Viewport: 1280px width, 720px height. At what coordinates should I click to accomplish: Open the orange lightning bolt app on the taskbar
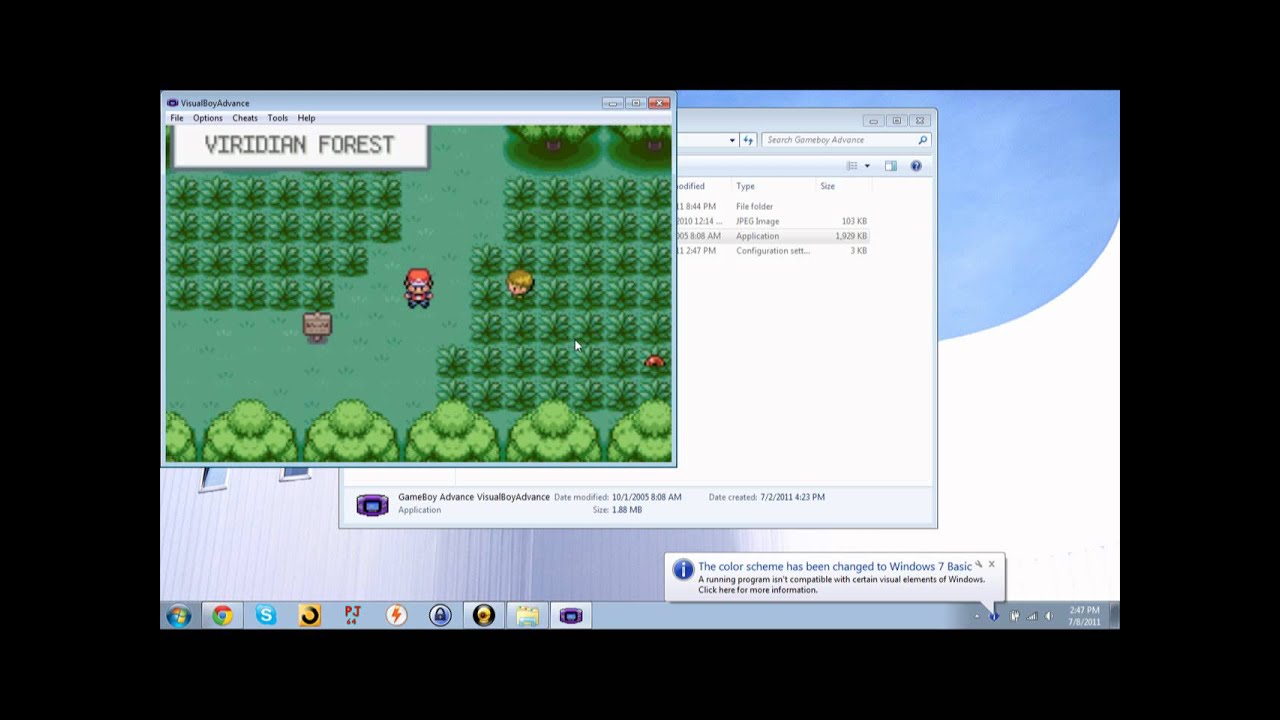tap(396, 616)
